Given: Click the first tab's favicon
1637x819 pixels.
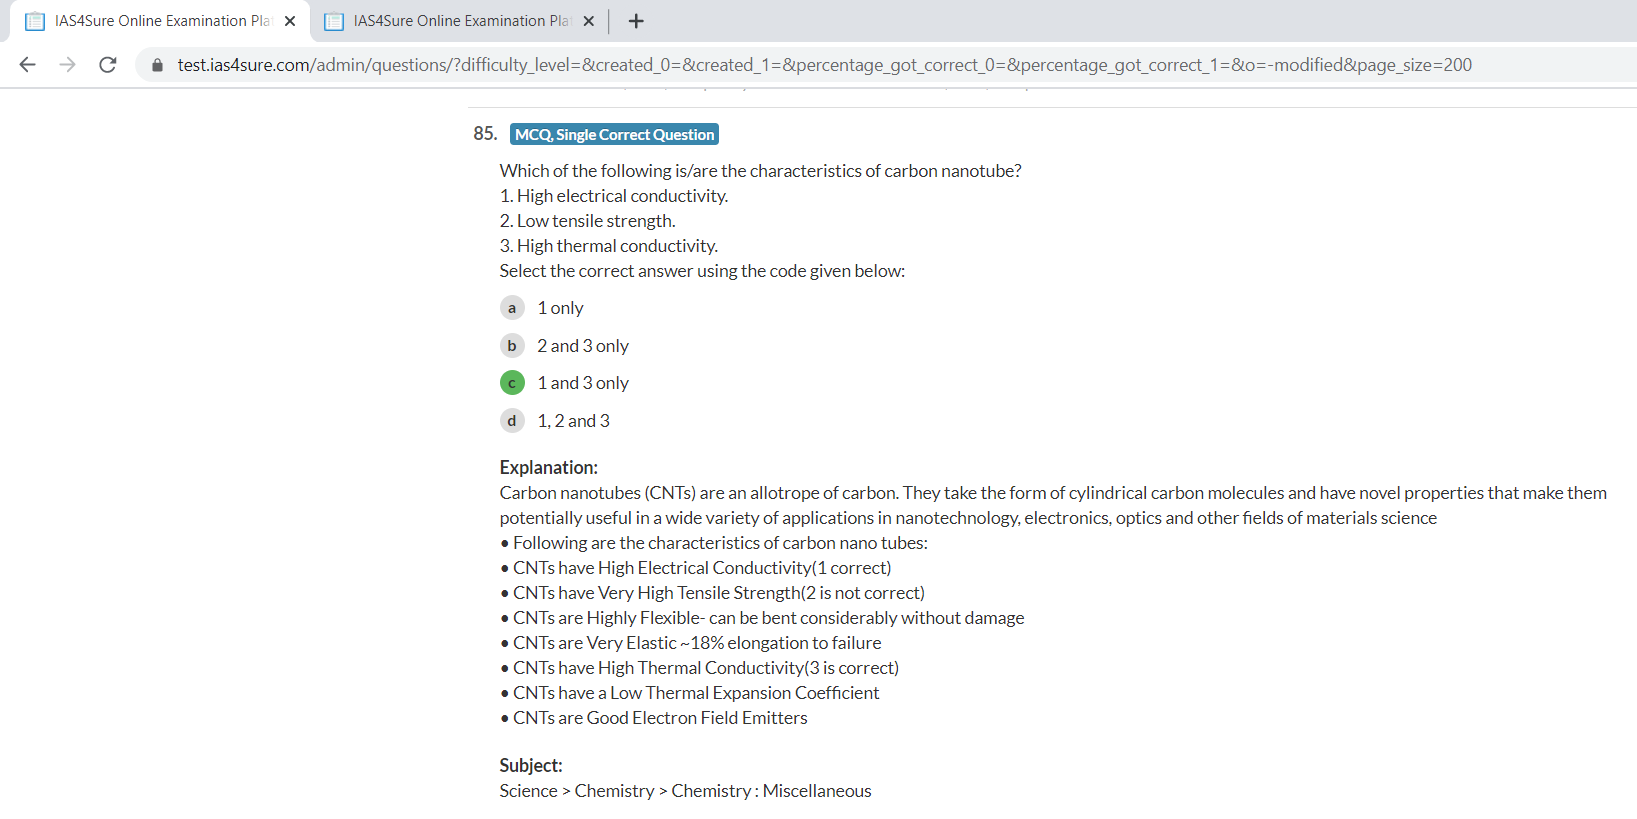Looking at the screenshot, I should pyautogui.click(x=35, y=21).
